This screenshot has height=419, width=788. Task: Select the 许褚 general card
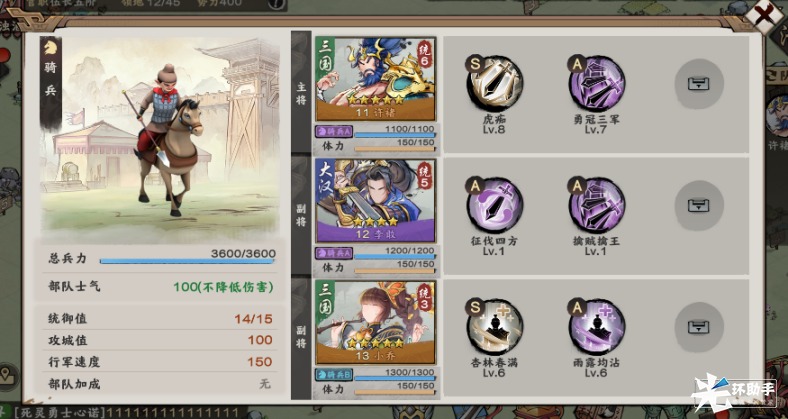pos(375,79)
